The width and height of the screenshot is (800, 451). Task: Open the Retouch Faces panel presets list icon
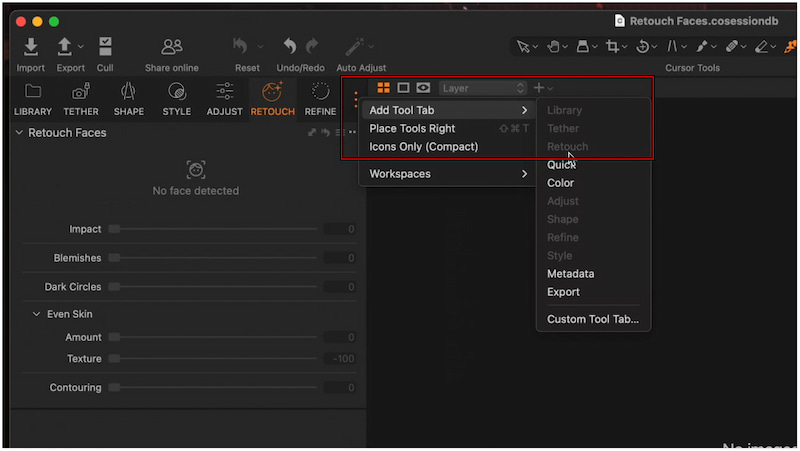pyautogui.click(x=339, y=133)
